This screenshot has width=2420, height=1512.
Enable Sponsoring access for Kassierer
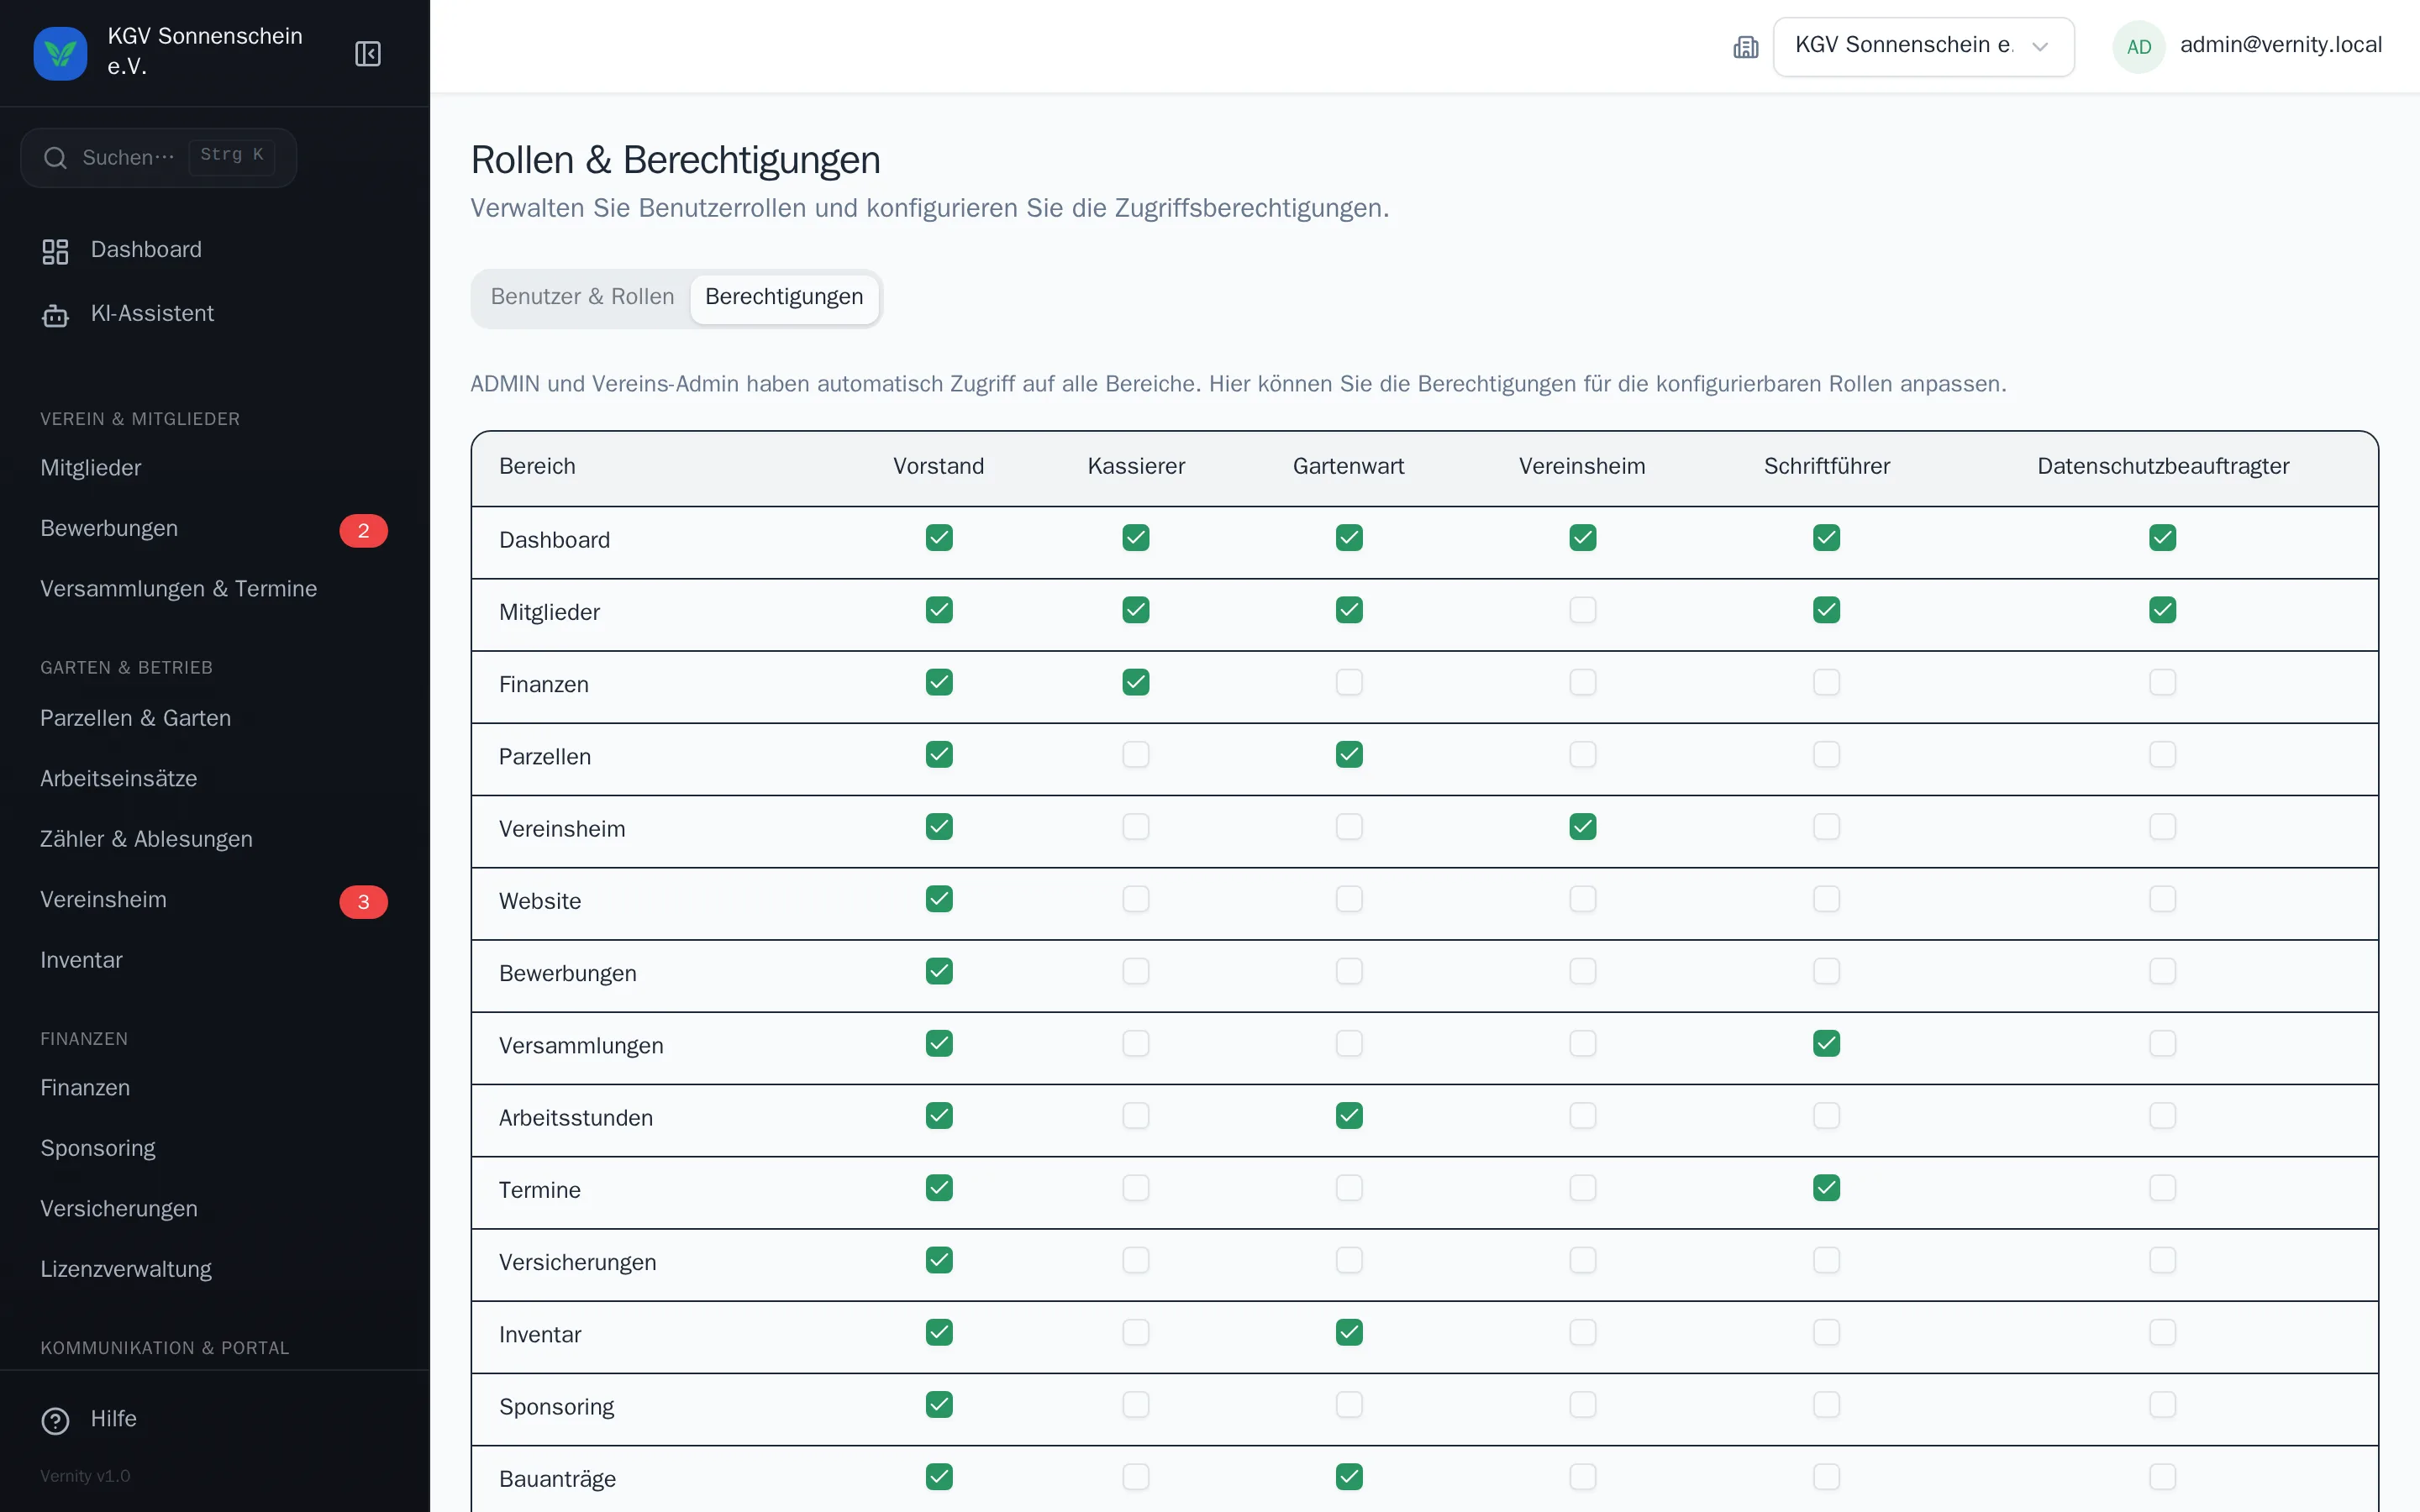(1136, 1405)
